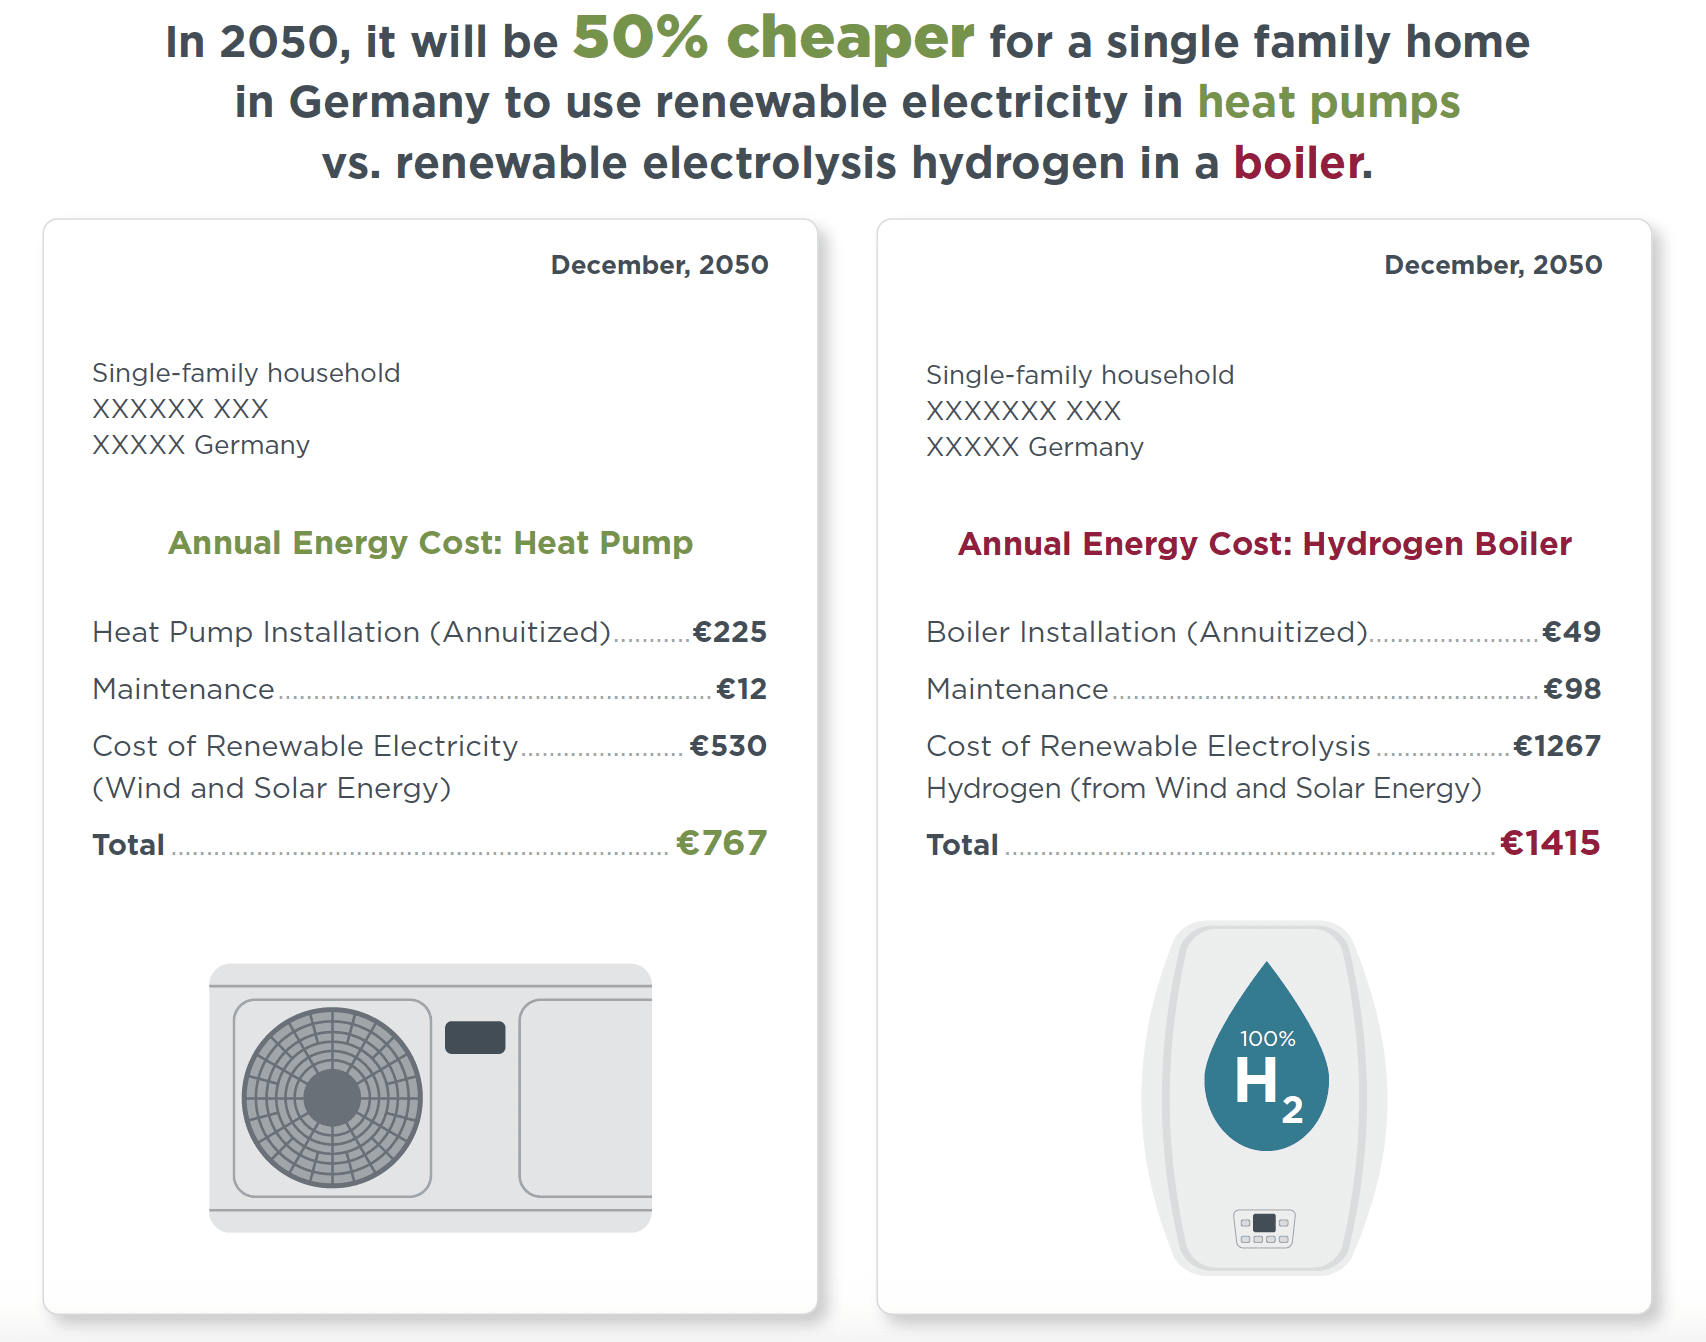Click Heat Pump Installation cost €225

pyautogui.click(x=729, y=632)
